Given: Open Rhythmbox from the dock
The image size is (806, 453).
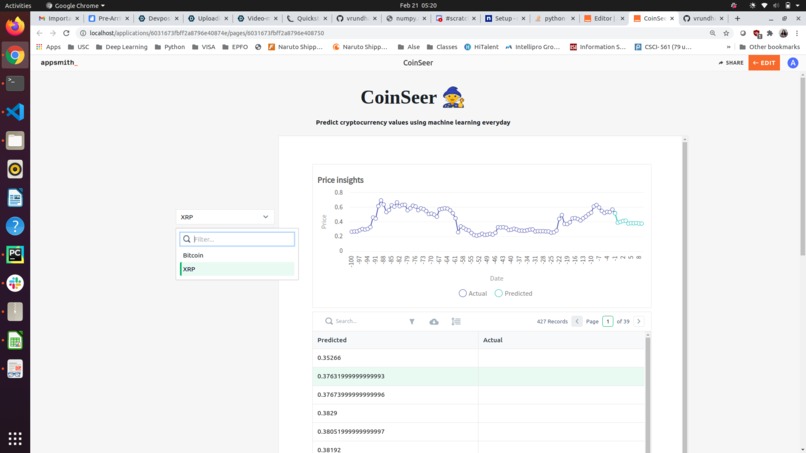Looking at the screenshot, I should [x=15, y=169].
